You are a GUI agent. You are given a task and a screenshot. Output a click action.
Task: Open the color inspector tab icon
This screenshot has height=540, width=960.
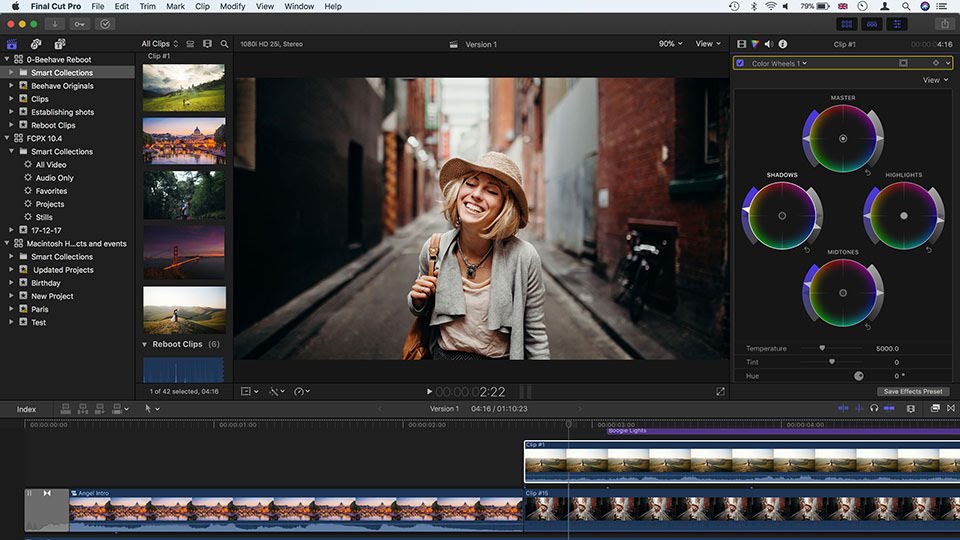pyautogui.click(x=755, y=44)
